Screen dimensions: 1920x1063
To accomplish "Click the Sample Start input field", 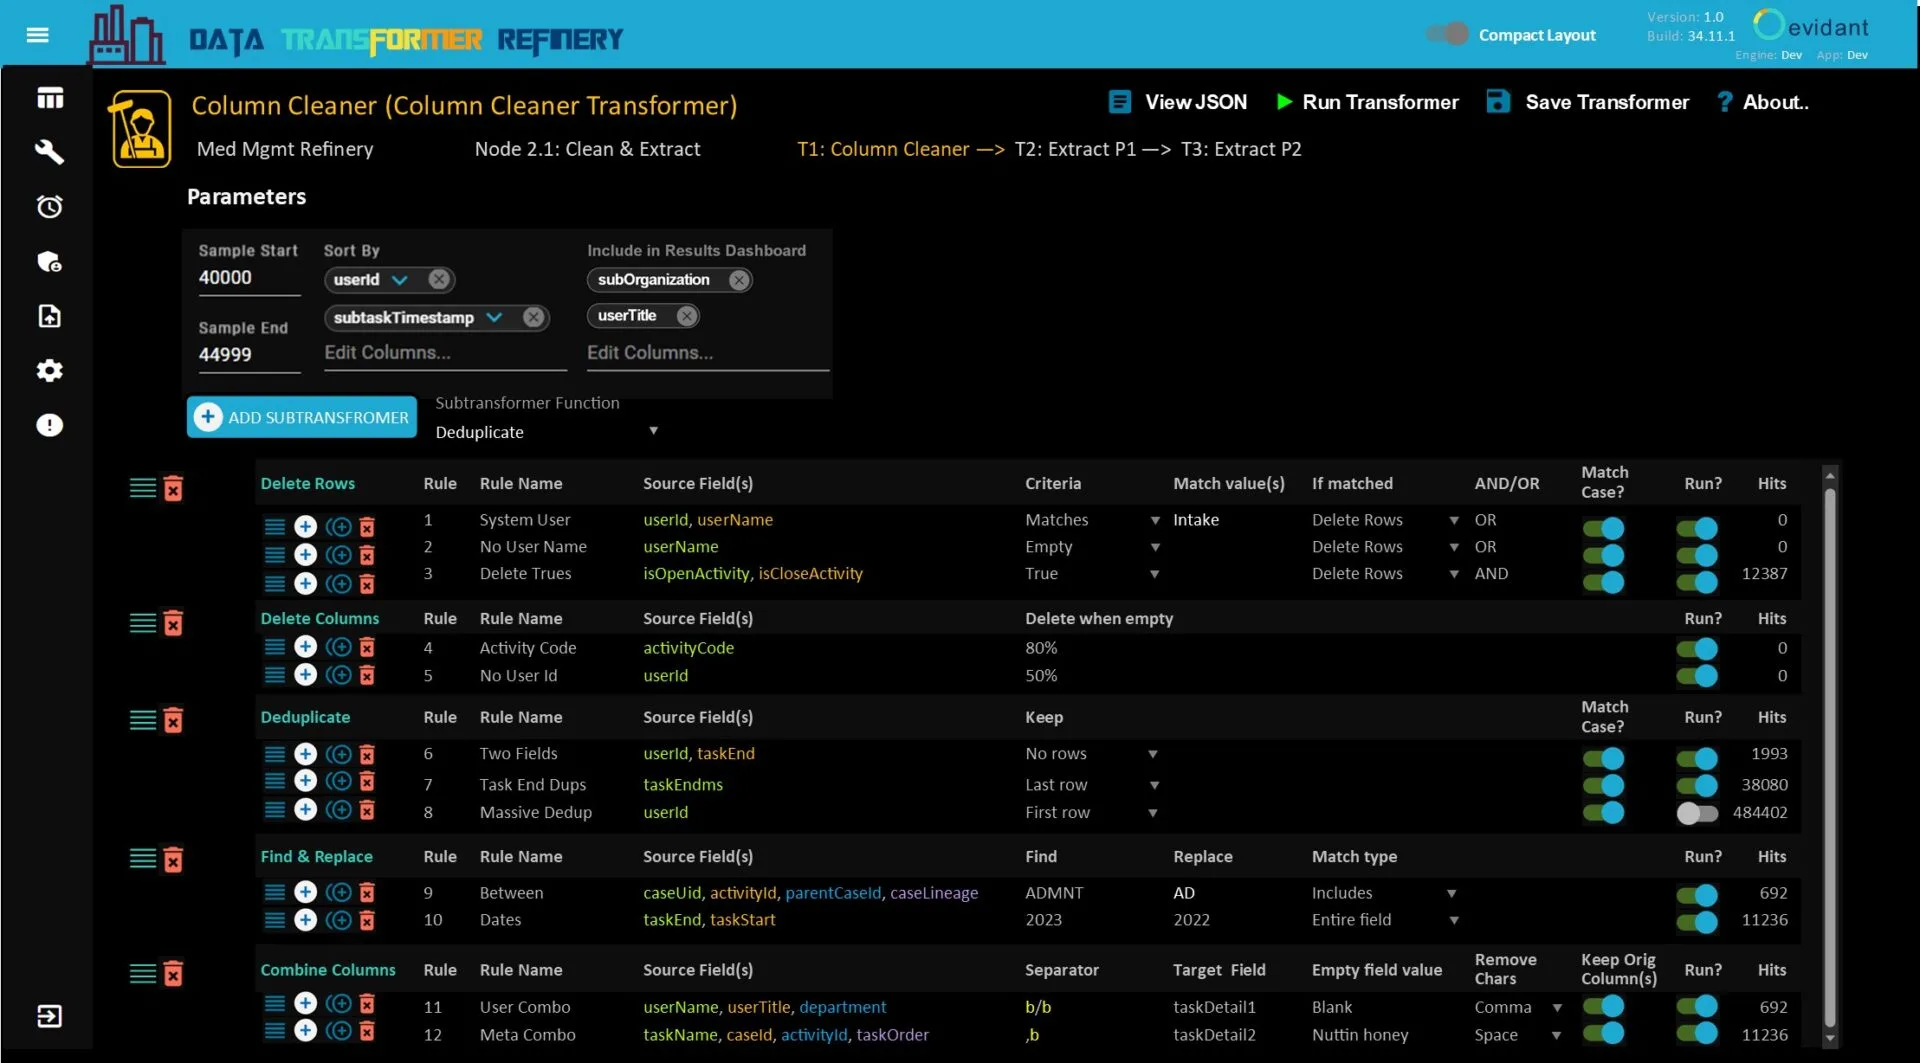I will pos(249,278).
